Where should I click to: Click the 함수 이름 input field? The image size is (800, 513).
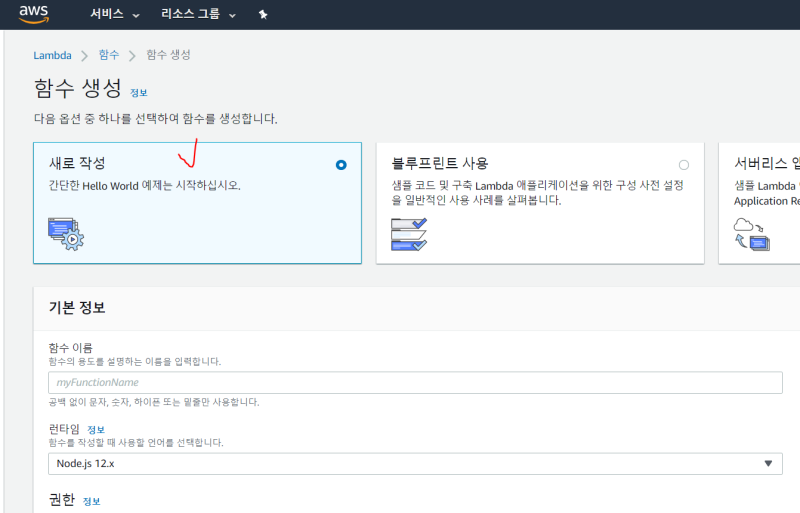point(415,383)
